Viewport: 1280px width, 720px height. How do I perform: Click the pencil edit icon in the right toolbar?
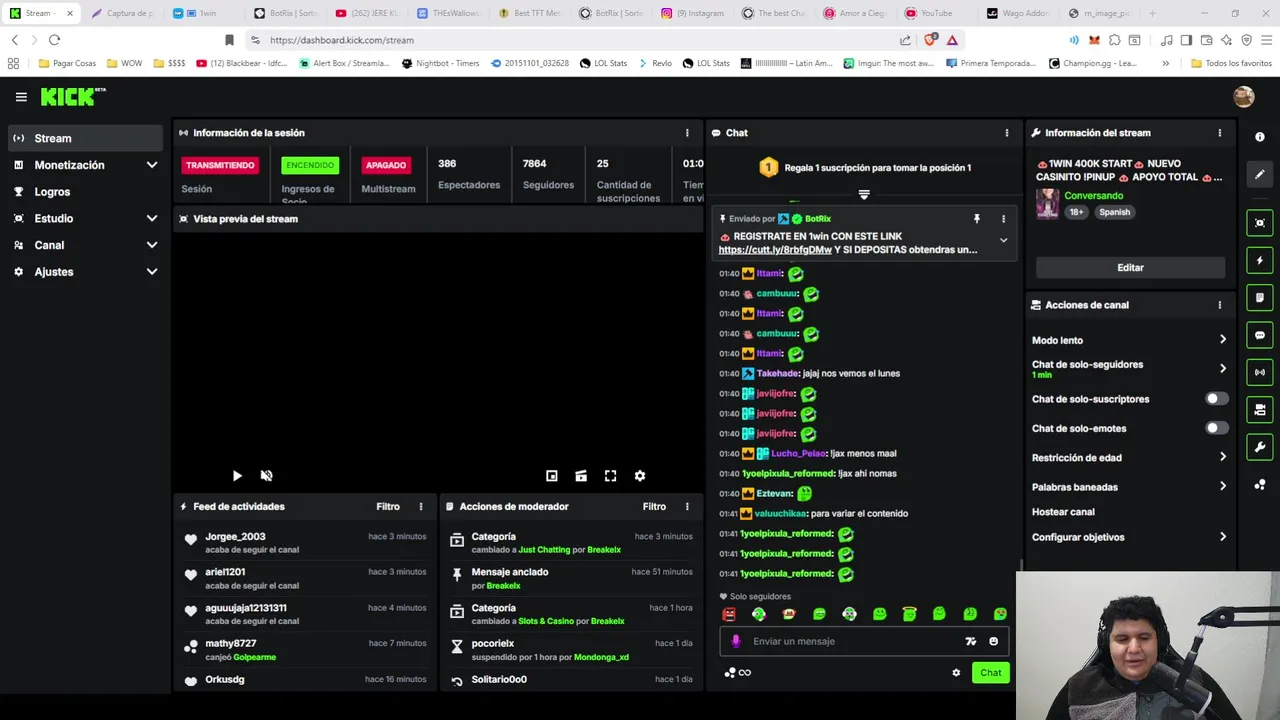(x=1260, y=174)
